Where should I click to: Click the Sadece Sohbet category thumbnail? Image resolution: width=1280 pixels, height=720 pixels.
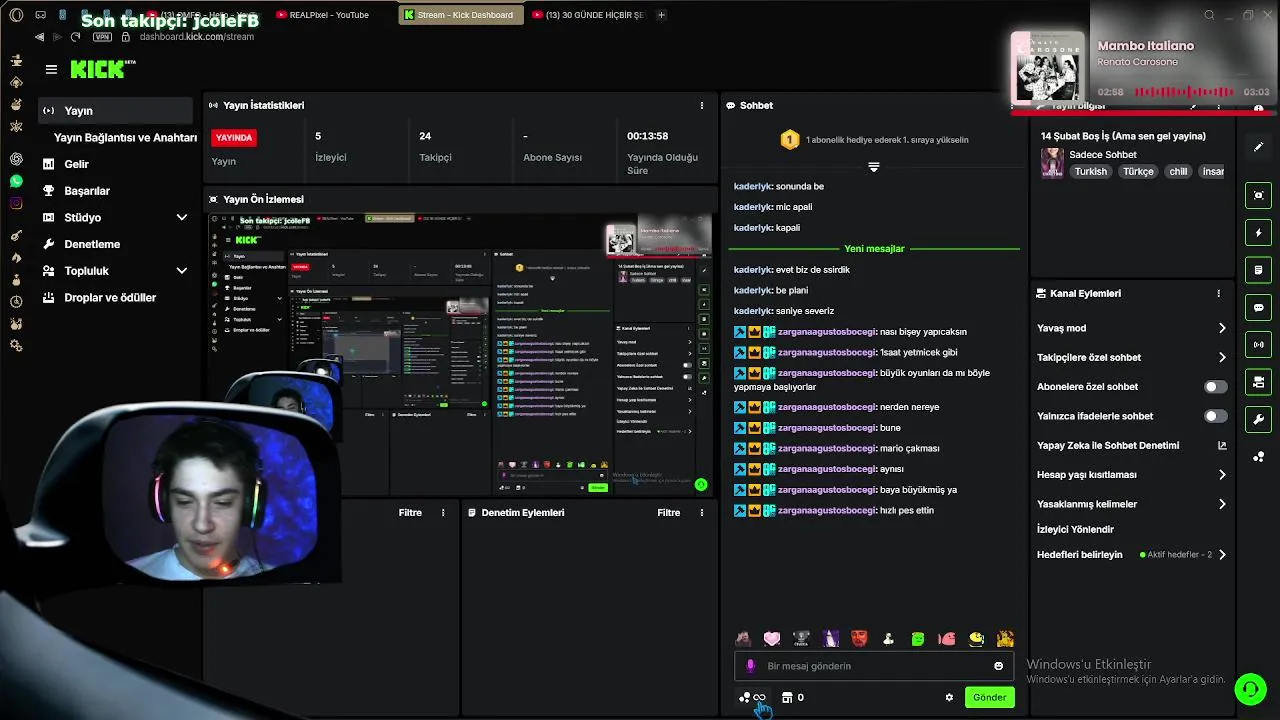pos(1052,163)
